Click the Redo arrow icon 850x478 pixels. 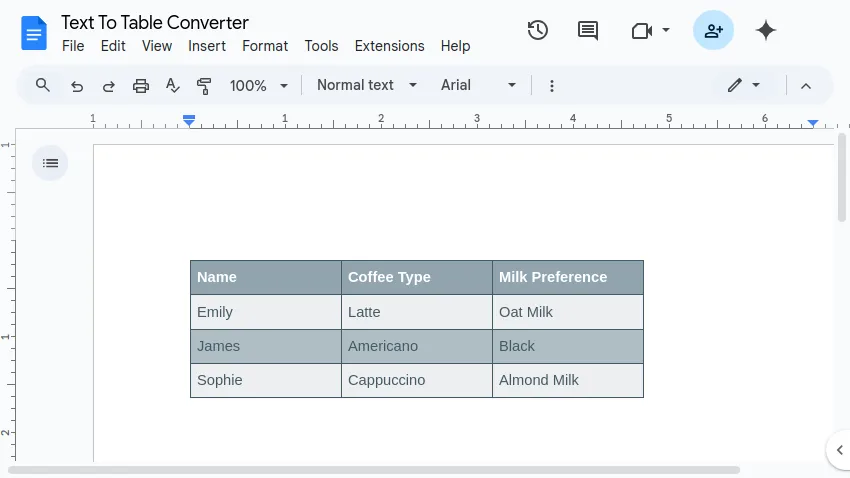108,86
